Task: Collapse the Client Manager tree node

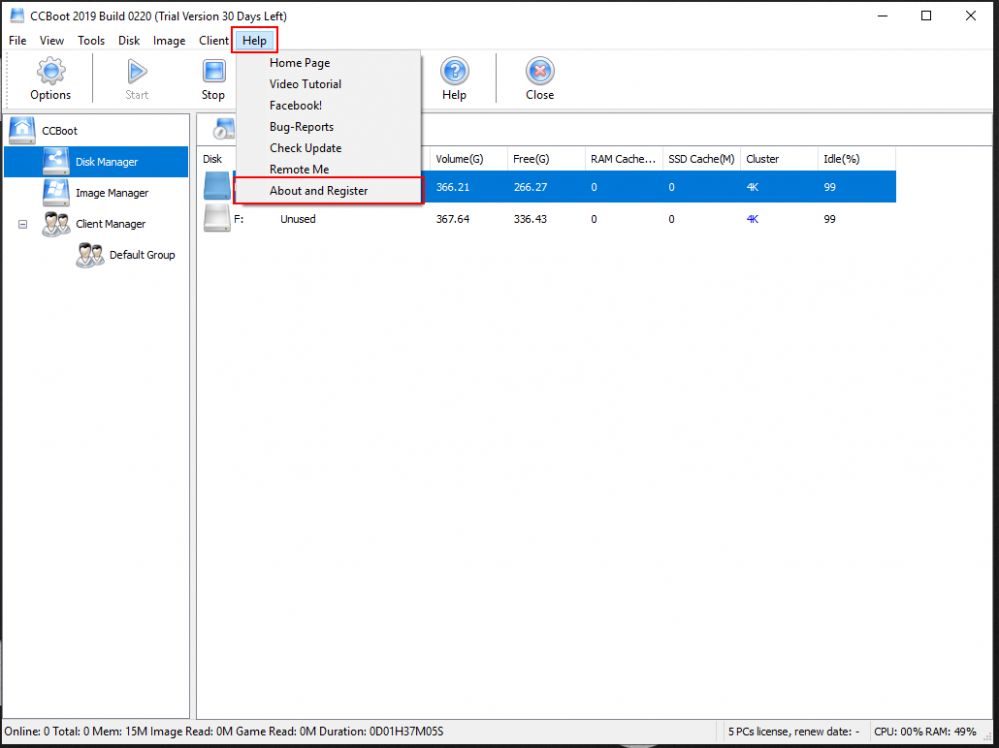Action: click(23, 224)
